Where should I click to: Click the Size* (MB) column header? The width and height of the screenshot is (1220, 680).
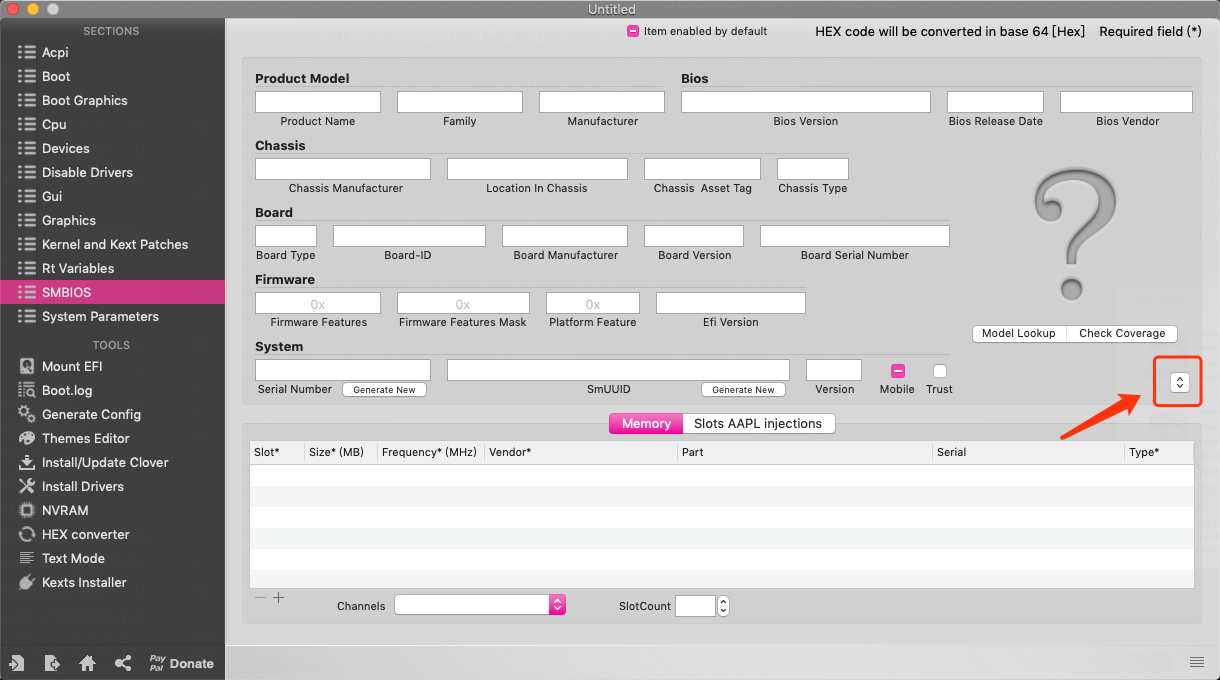pos(340,452)
